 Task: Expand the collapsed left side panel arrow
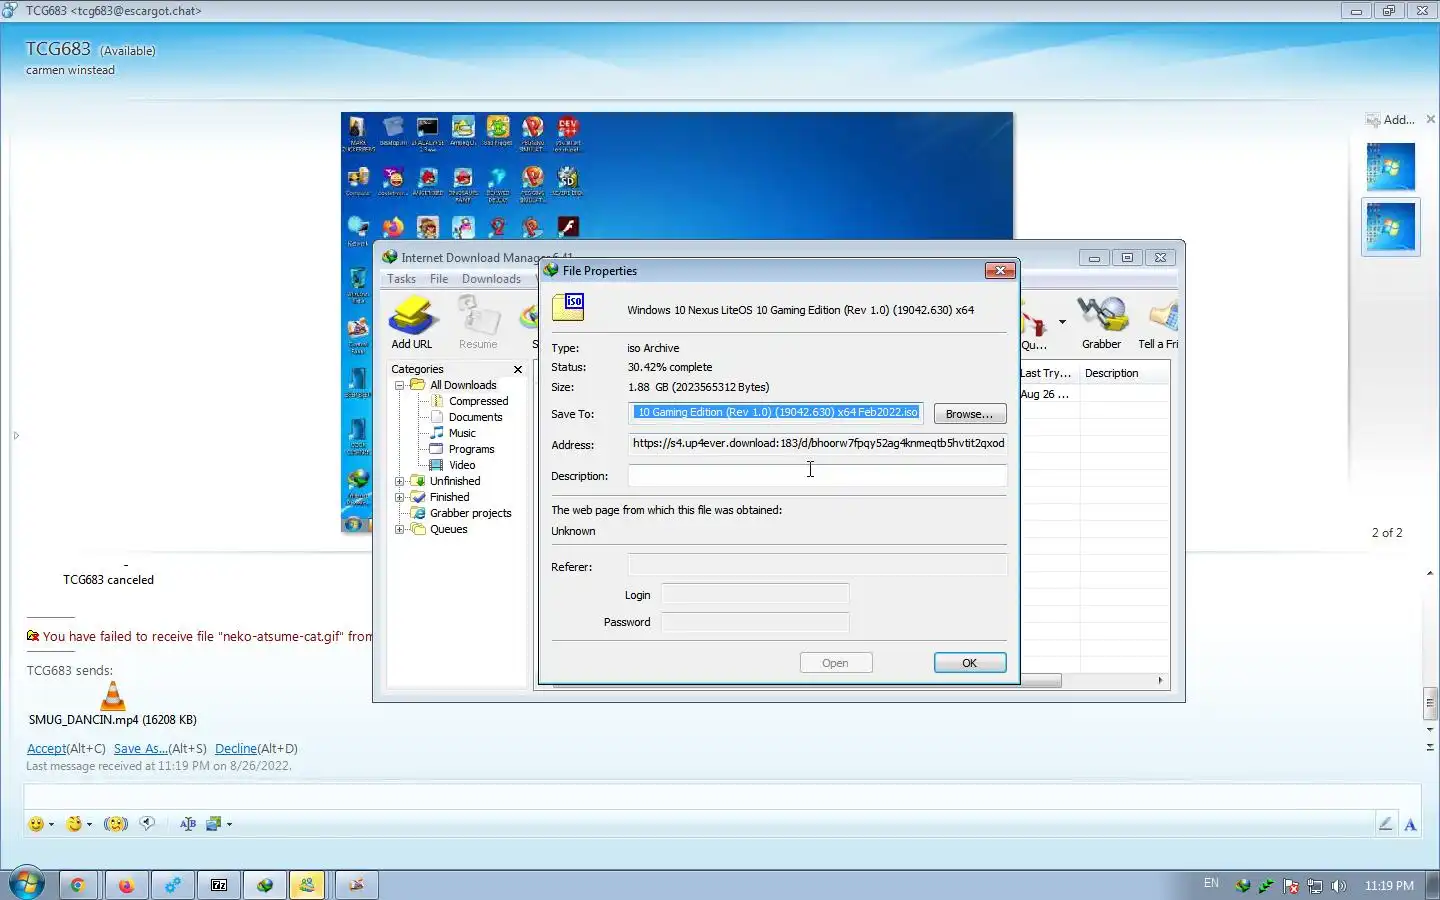pyautogui.click(x=16, y=435)
